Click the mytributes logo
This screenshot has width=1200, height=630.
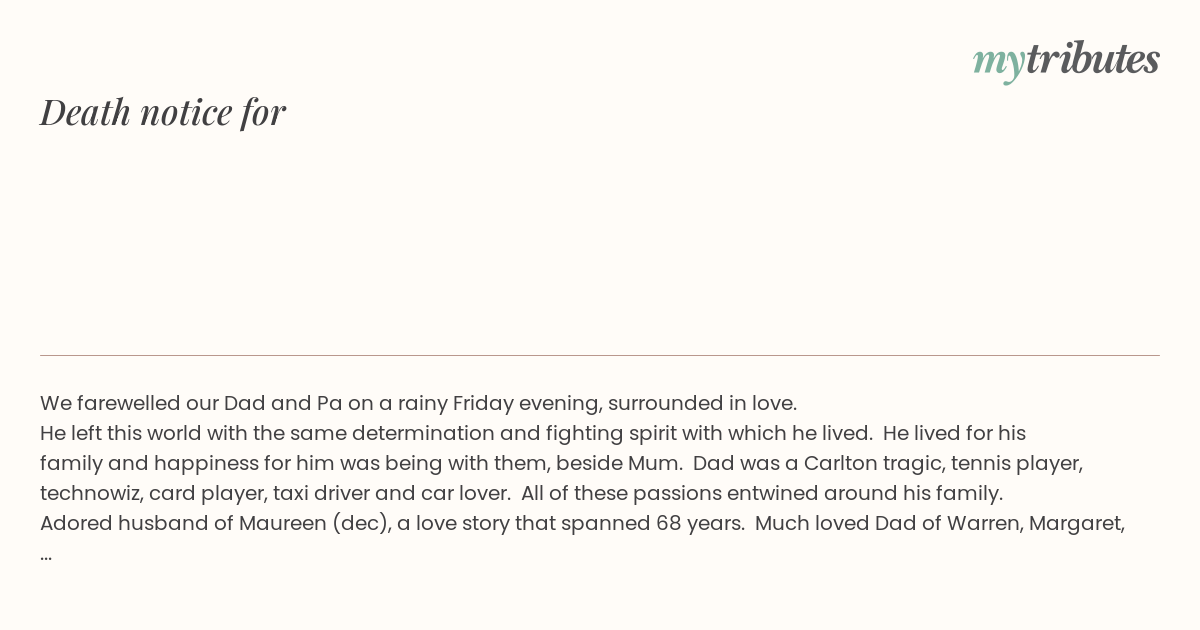(x=1066, y=60)
